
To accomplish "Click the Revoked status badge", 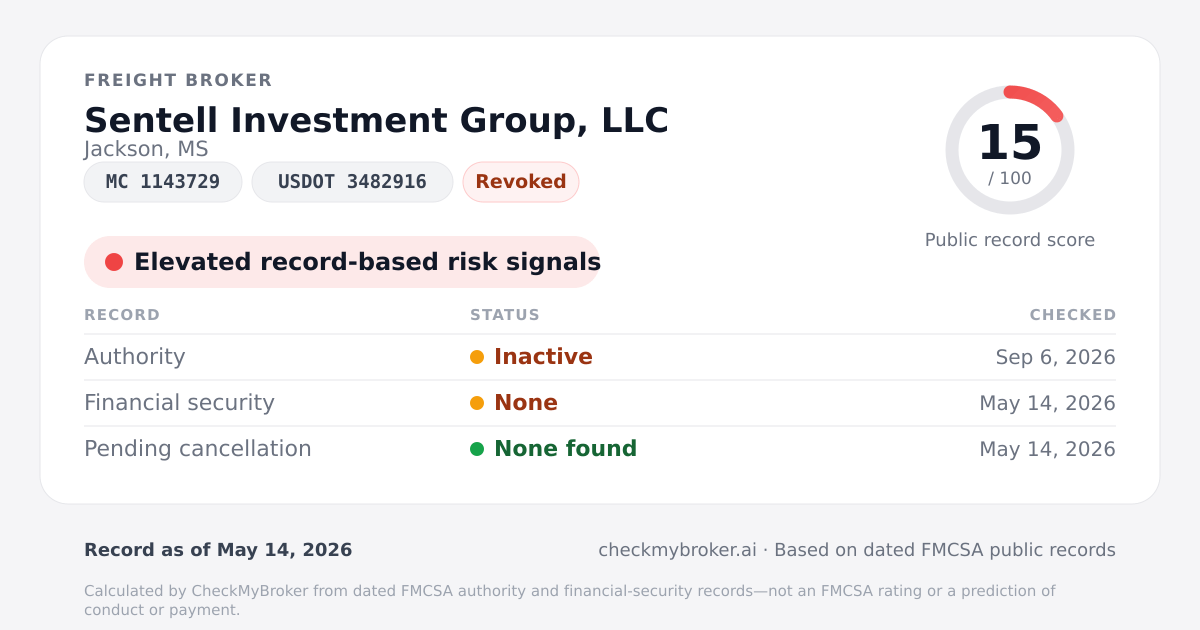I will click(x=521, y=182).
